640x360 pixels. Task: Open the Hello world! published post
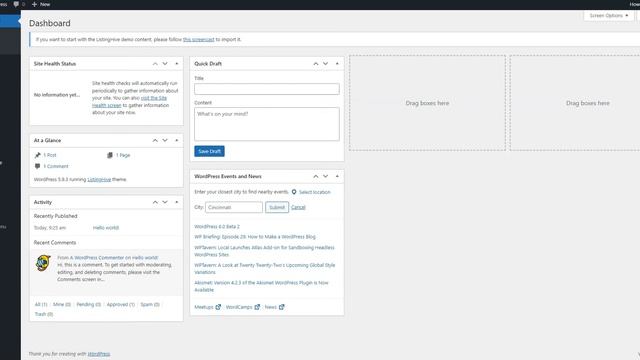(106, 228)
